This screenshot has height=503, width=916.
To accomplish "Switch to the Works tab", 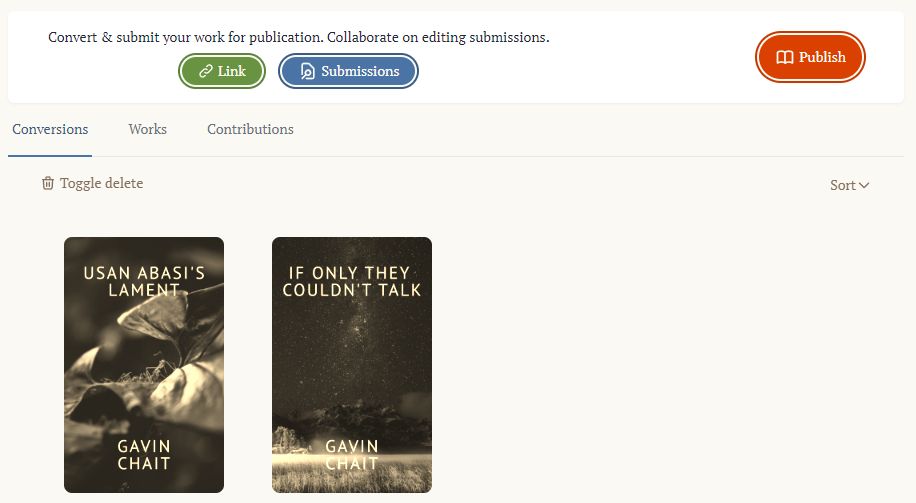I will 148,129.
